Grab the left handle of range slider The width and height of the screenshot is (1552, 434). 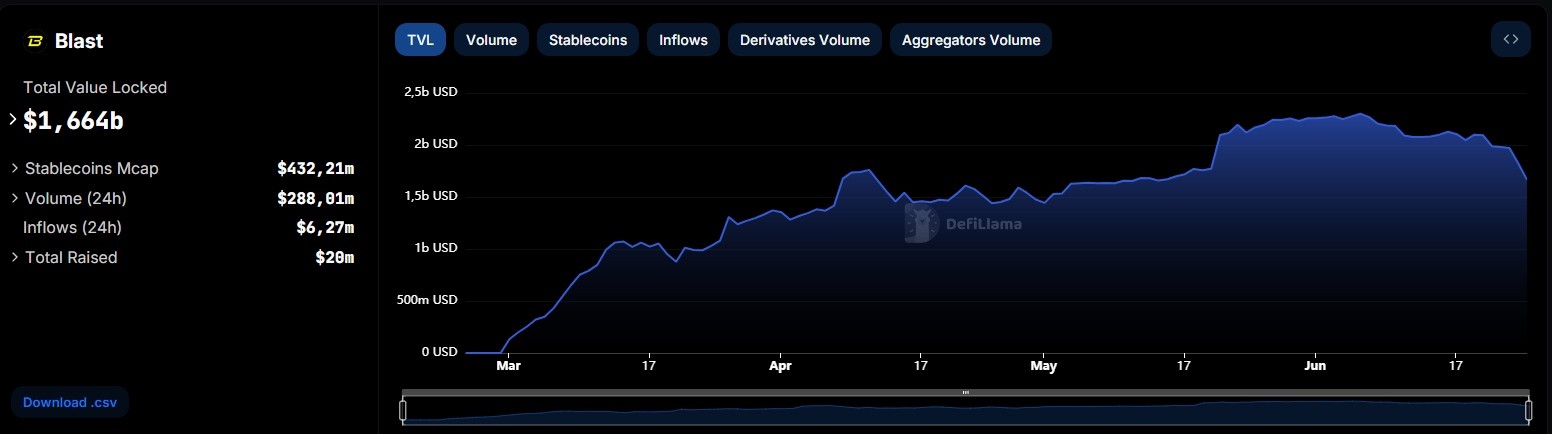[x=403, y=410]
